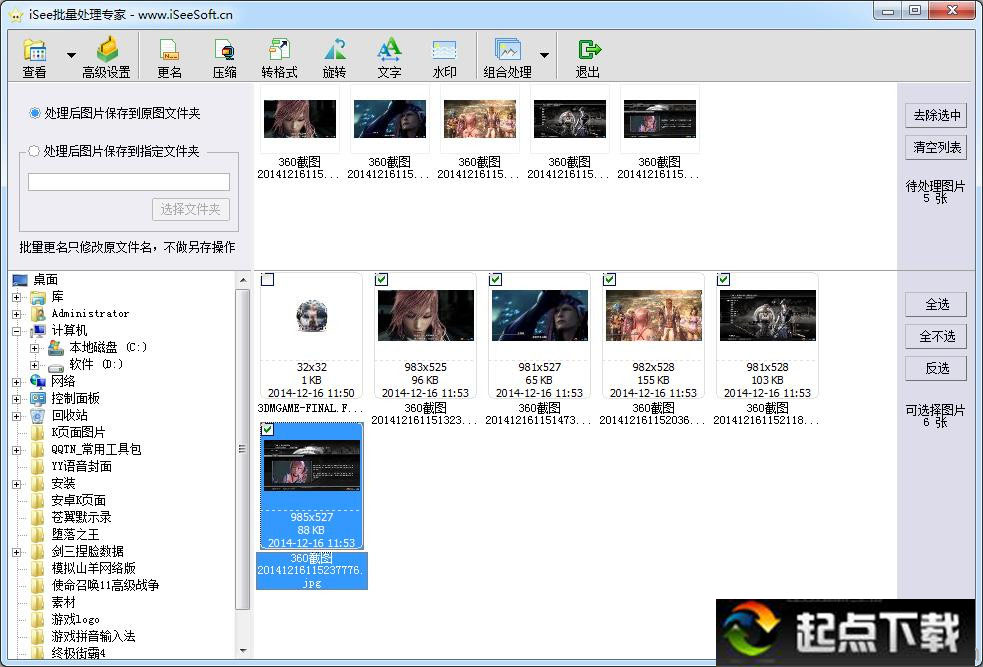Viewport: 983px width, 667px height.
Task: Select the 65 KB image thumbnail
Action: tap(540, 315)
